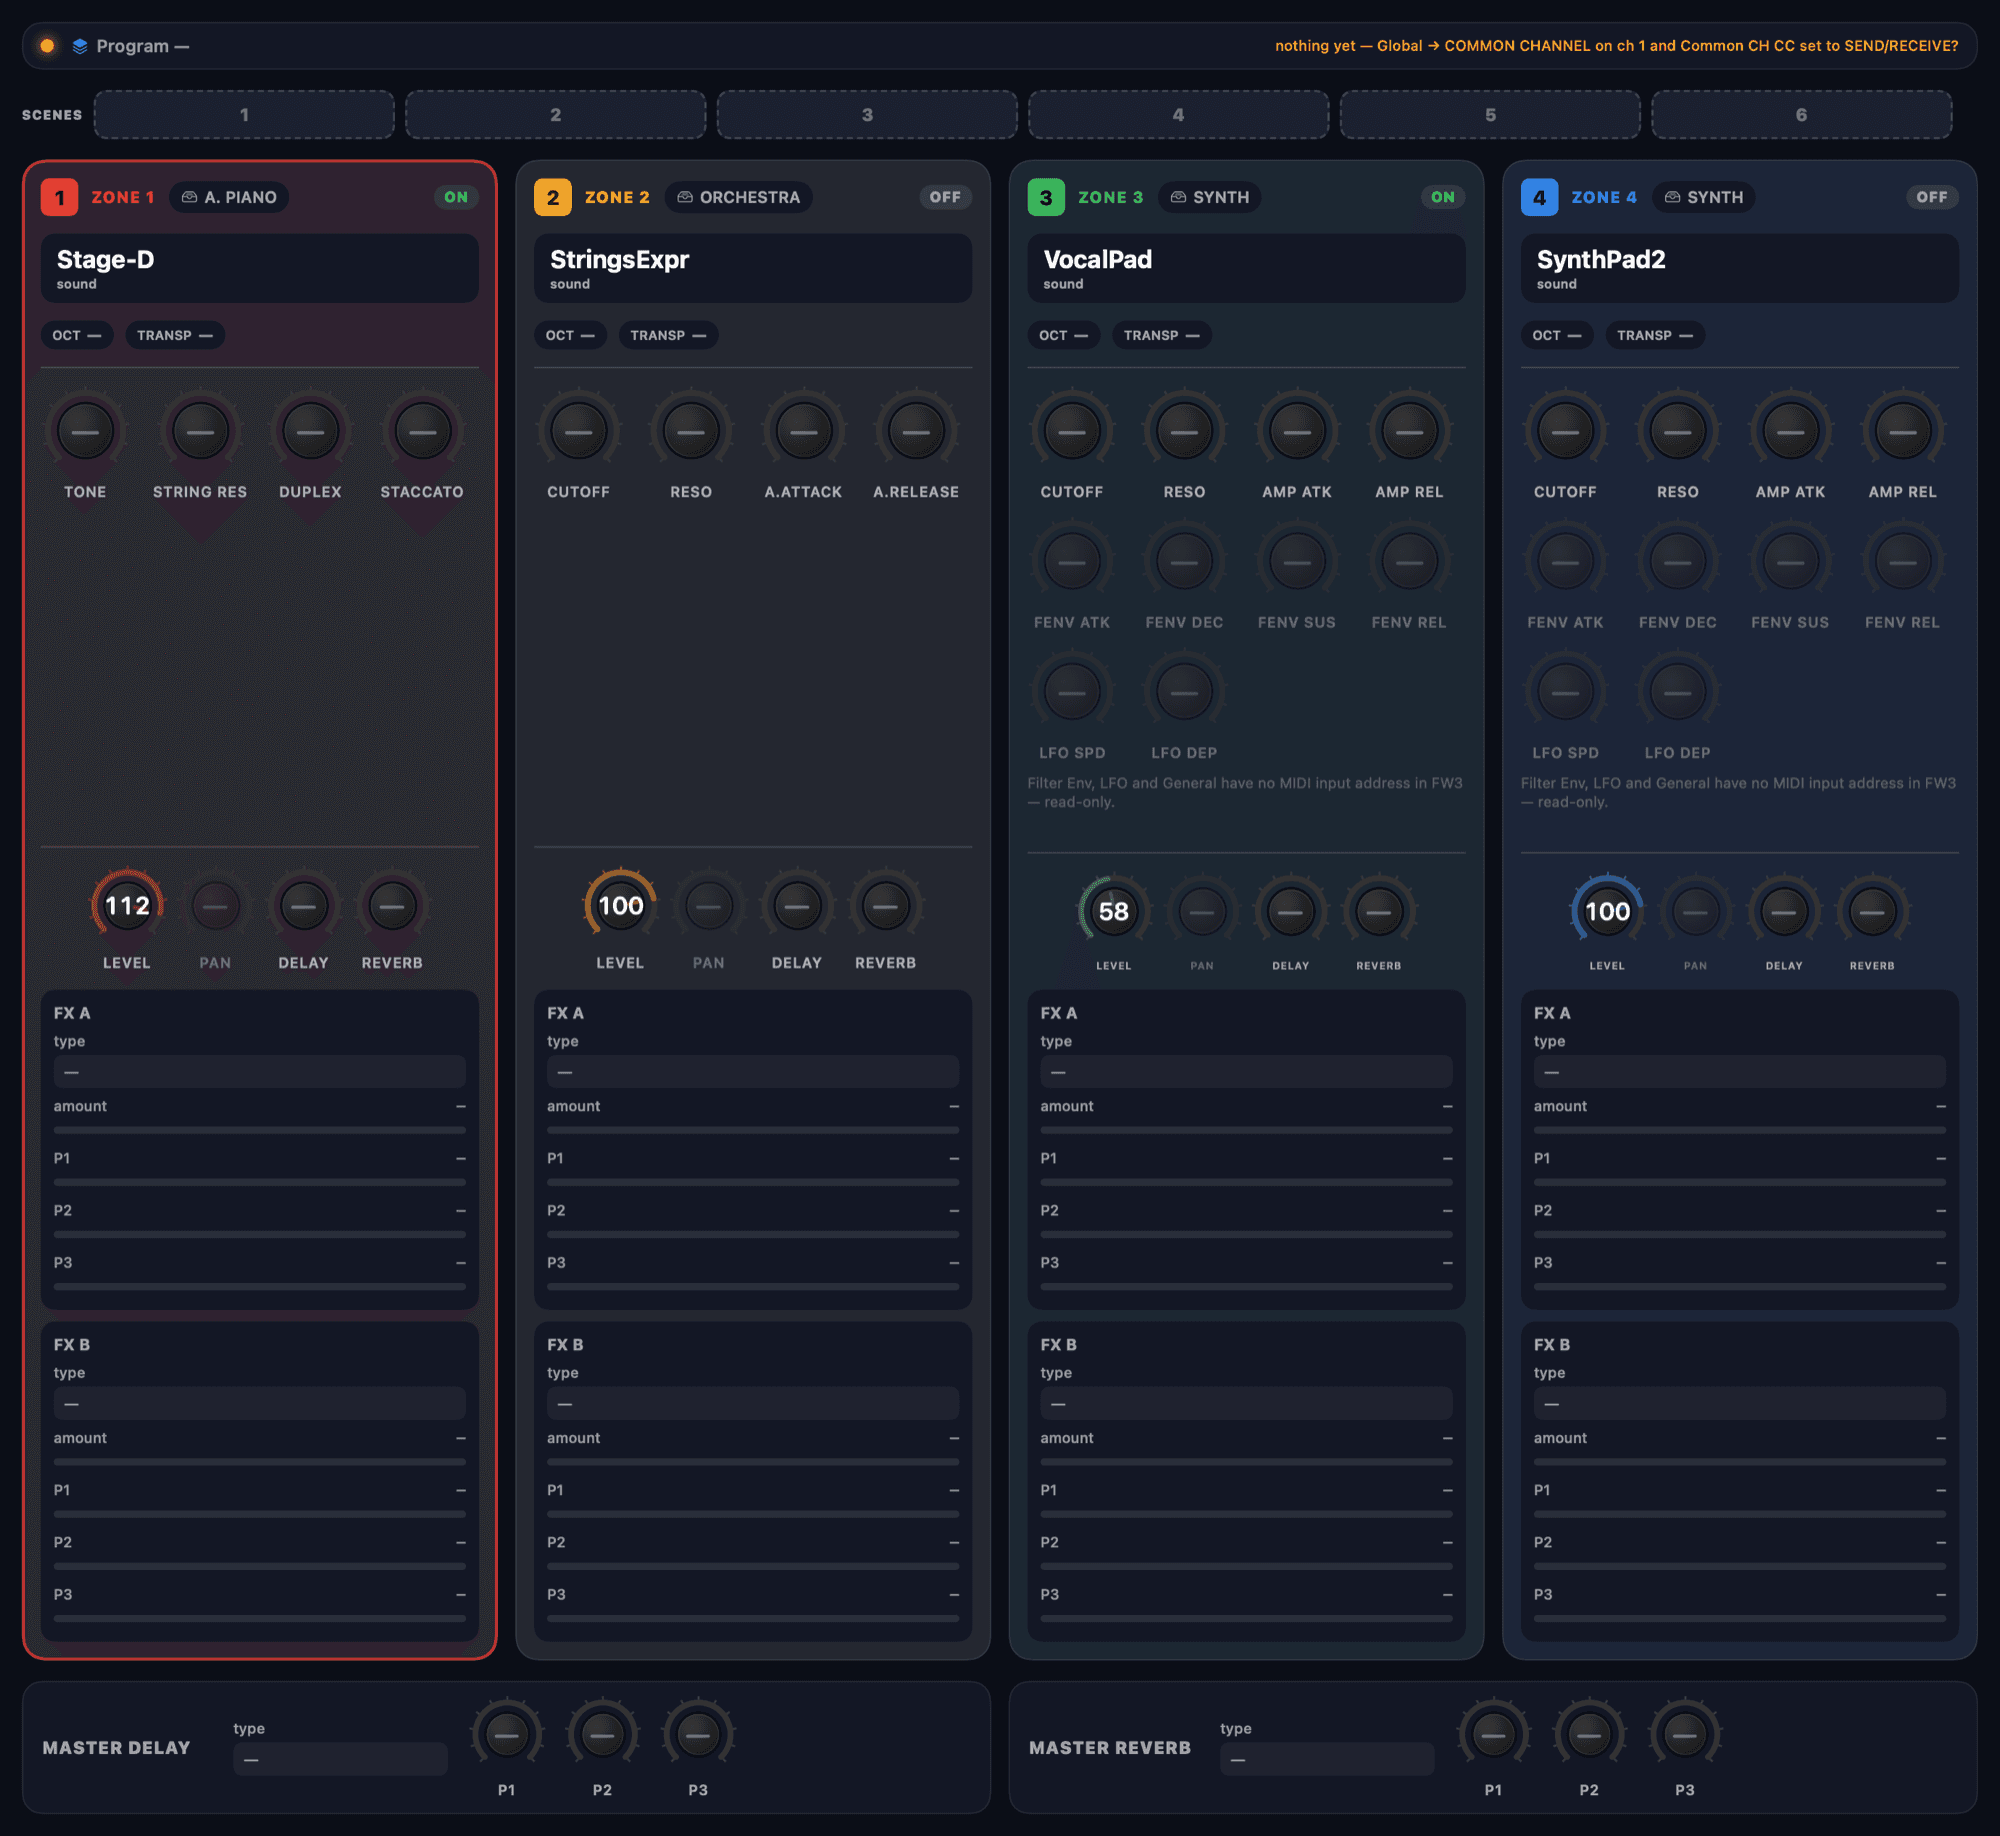The image size is (2000, 1836).
Task: Click the TONE knob in Zone 1
Action: point(85,432)
